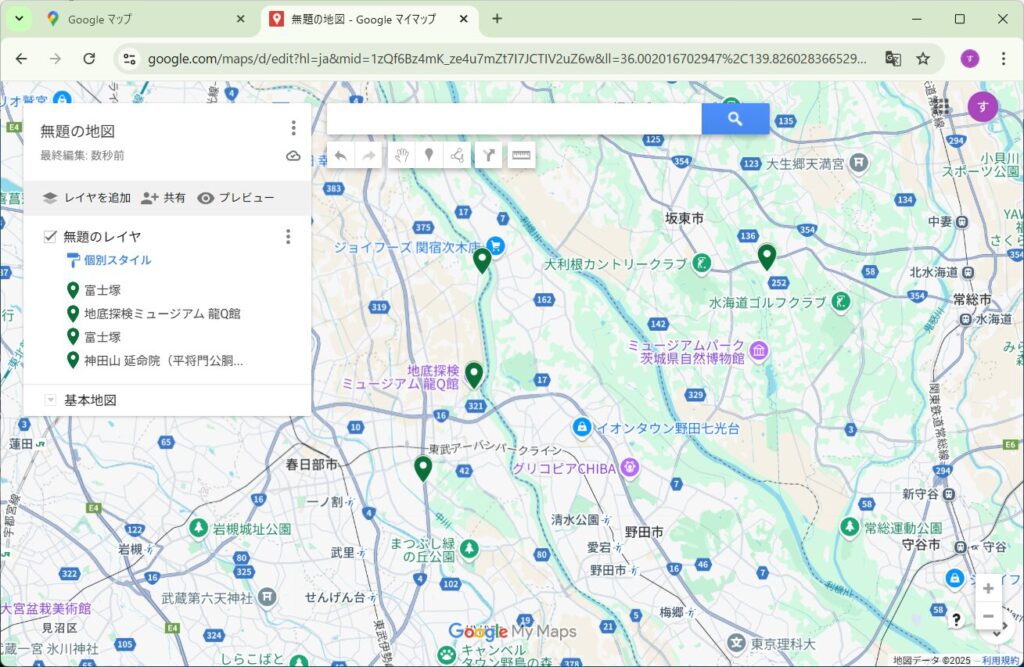Go back to the previous page

[x=22, y=59]
